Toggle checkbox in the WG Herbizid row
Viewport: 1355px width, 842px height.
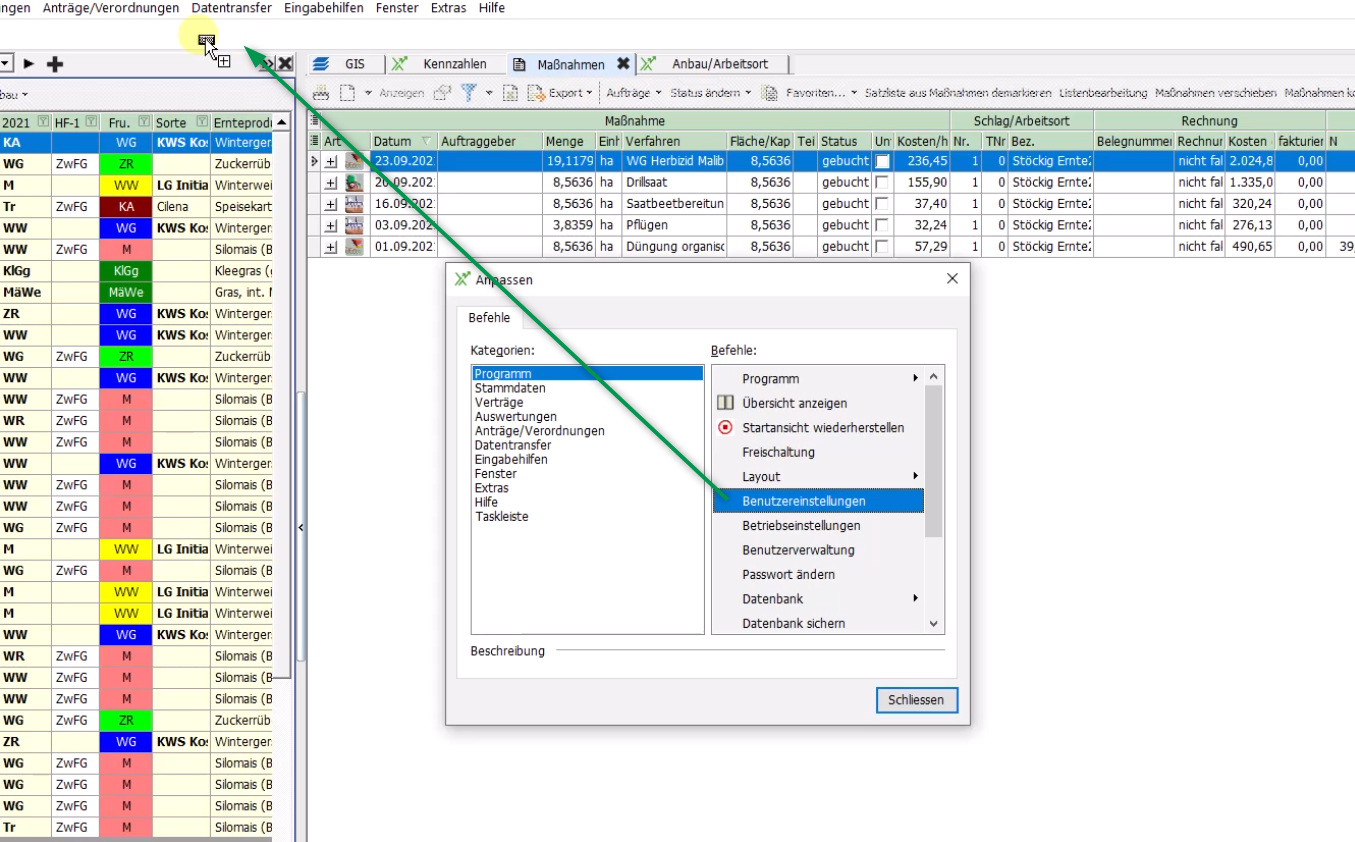882,162
